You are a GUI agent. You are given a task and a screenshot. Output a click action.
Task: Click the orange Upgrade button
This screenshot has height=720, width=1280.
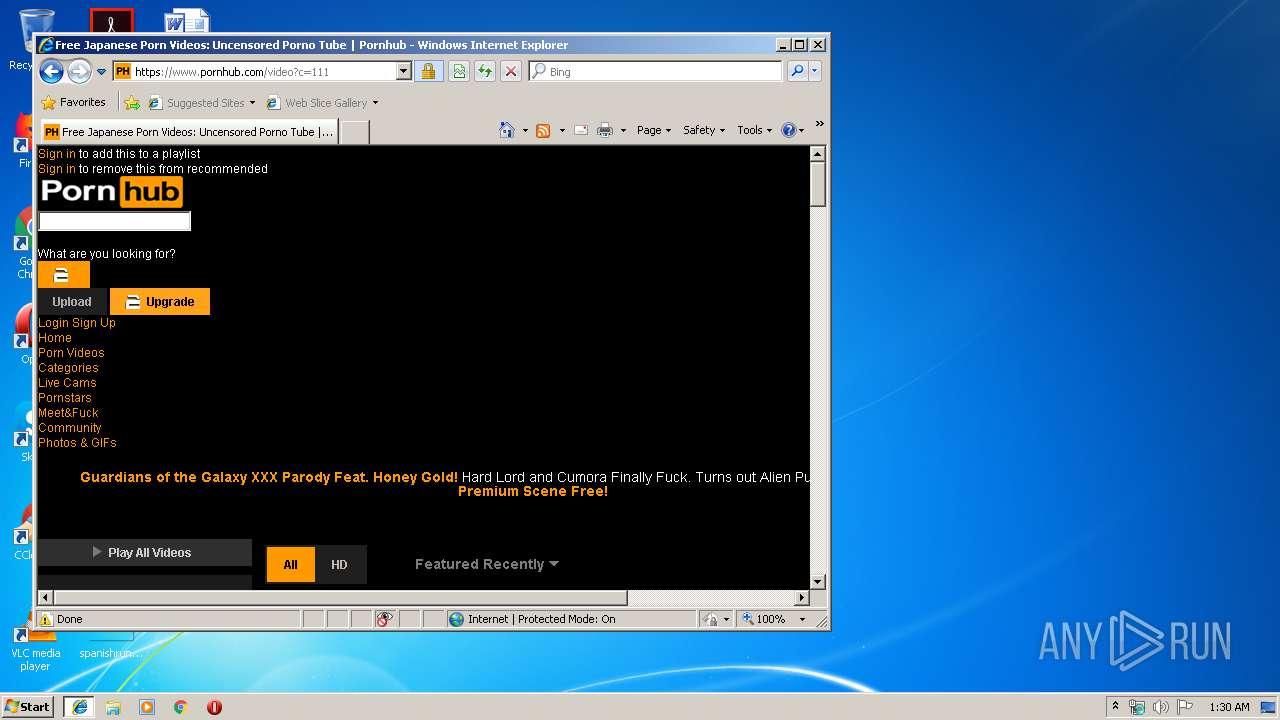pos(160,302)
